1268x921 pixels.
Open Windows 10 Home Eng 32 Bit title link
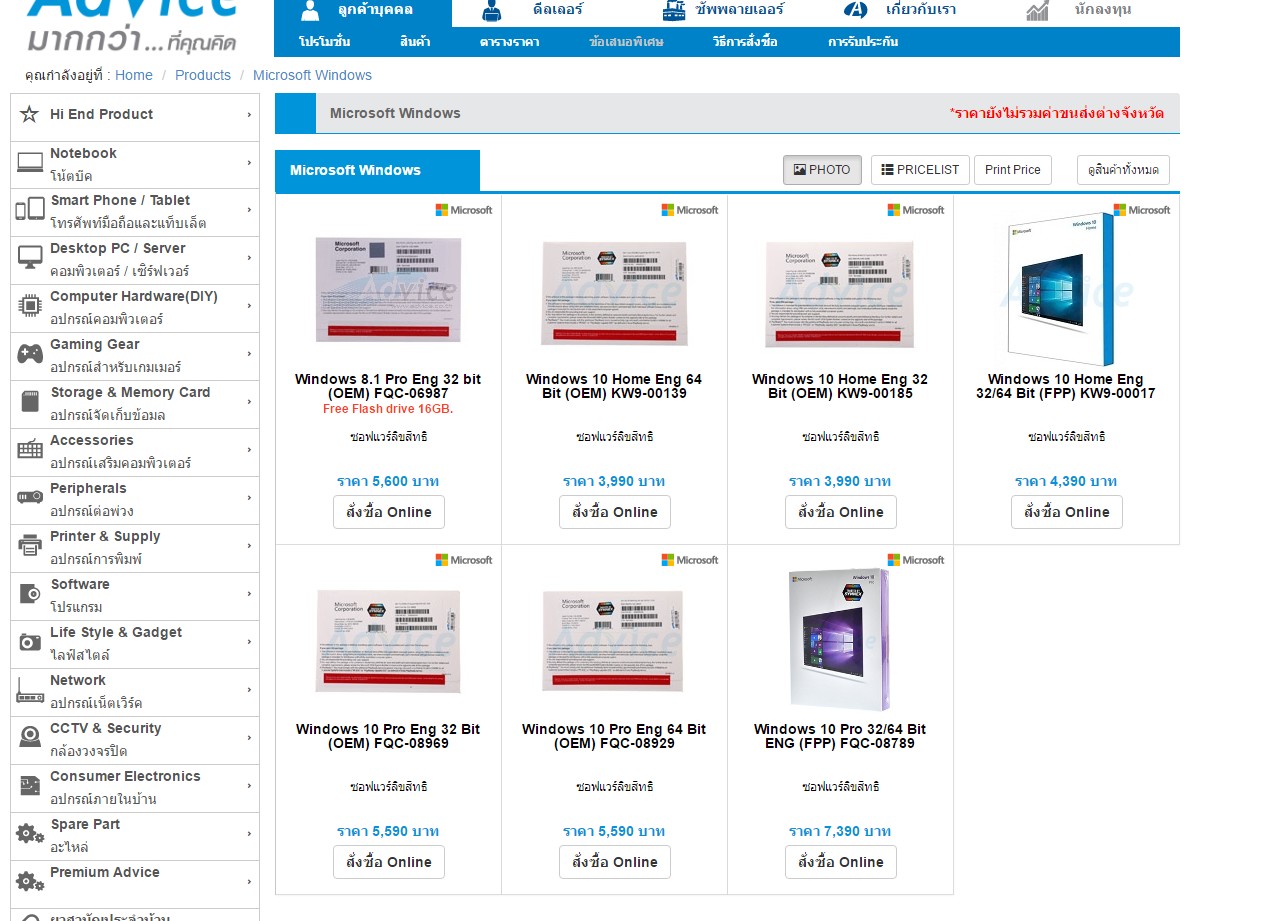[x=840, y=386]
